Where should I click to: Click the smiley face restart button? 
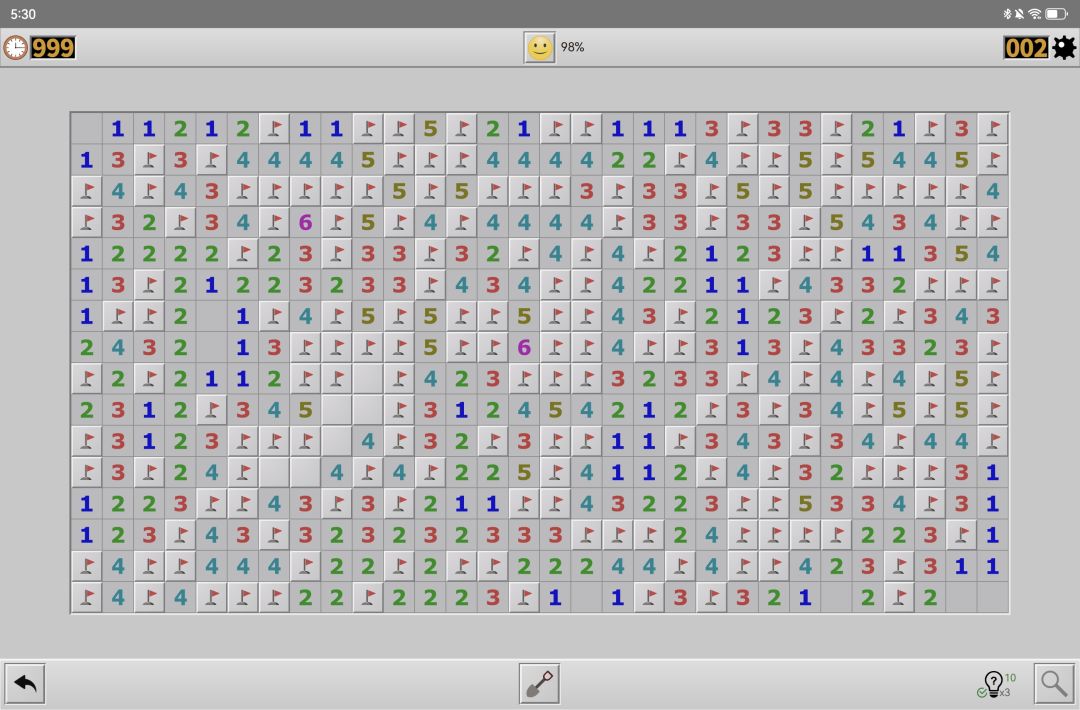tap(539, 48)
